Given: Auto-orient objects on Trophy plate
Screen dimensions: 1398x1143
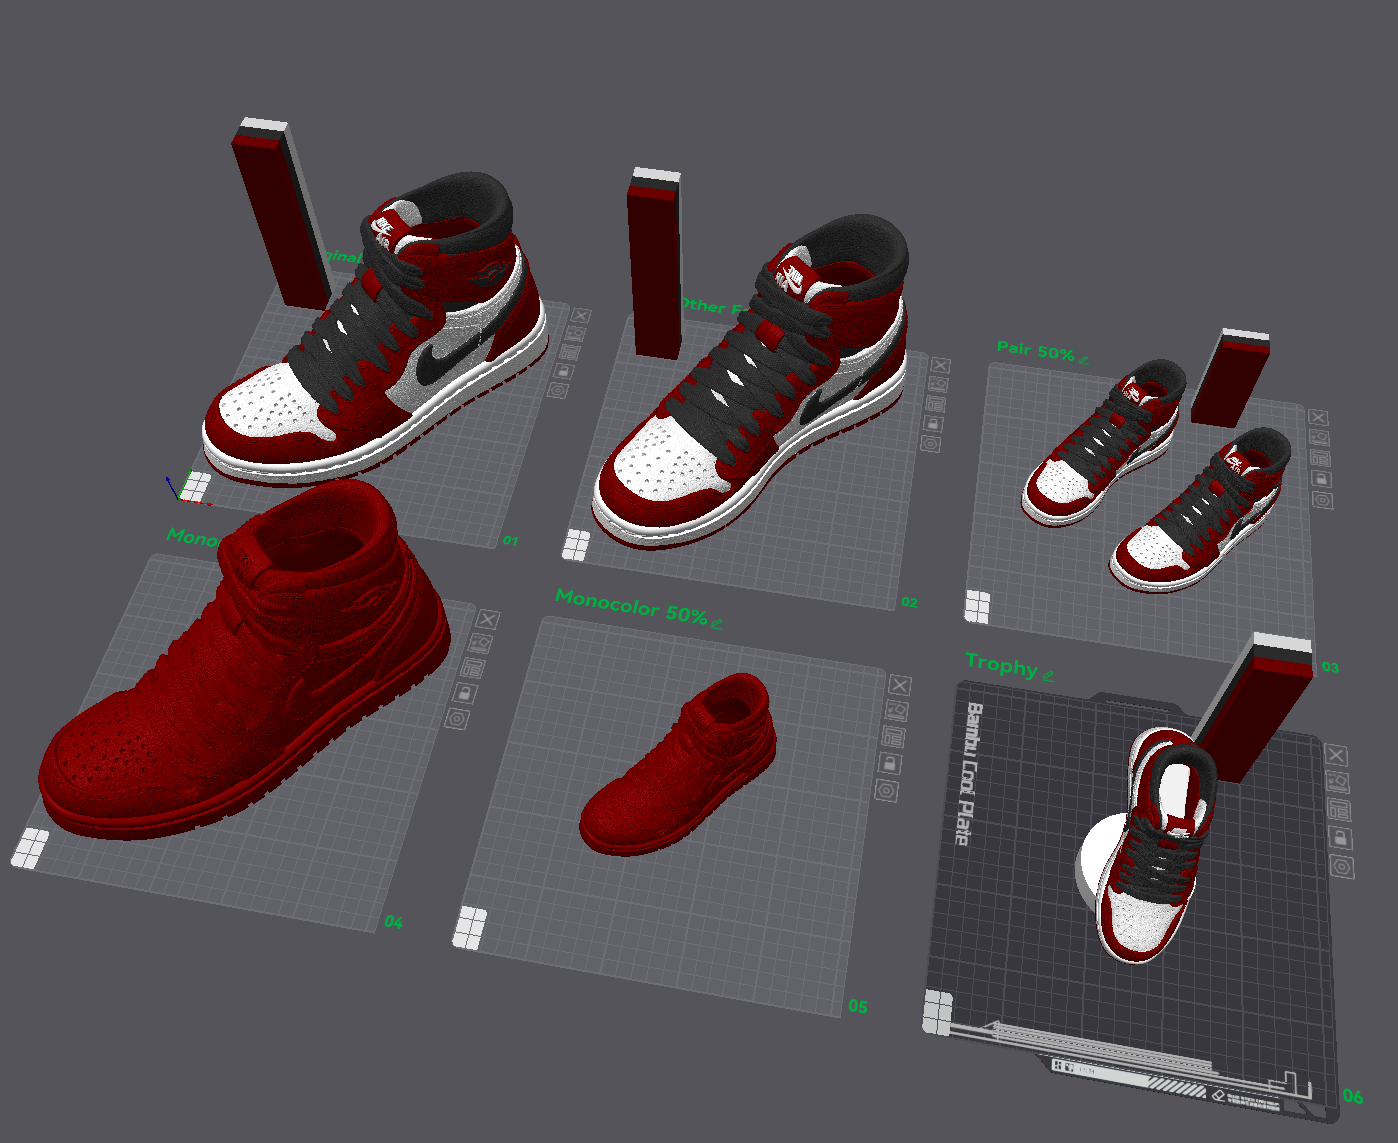Looking at the screenshot, I should (x=1338, y=782).
